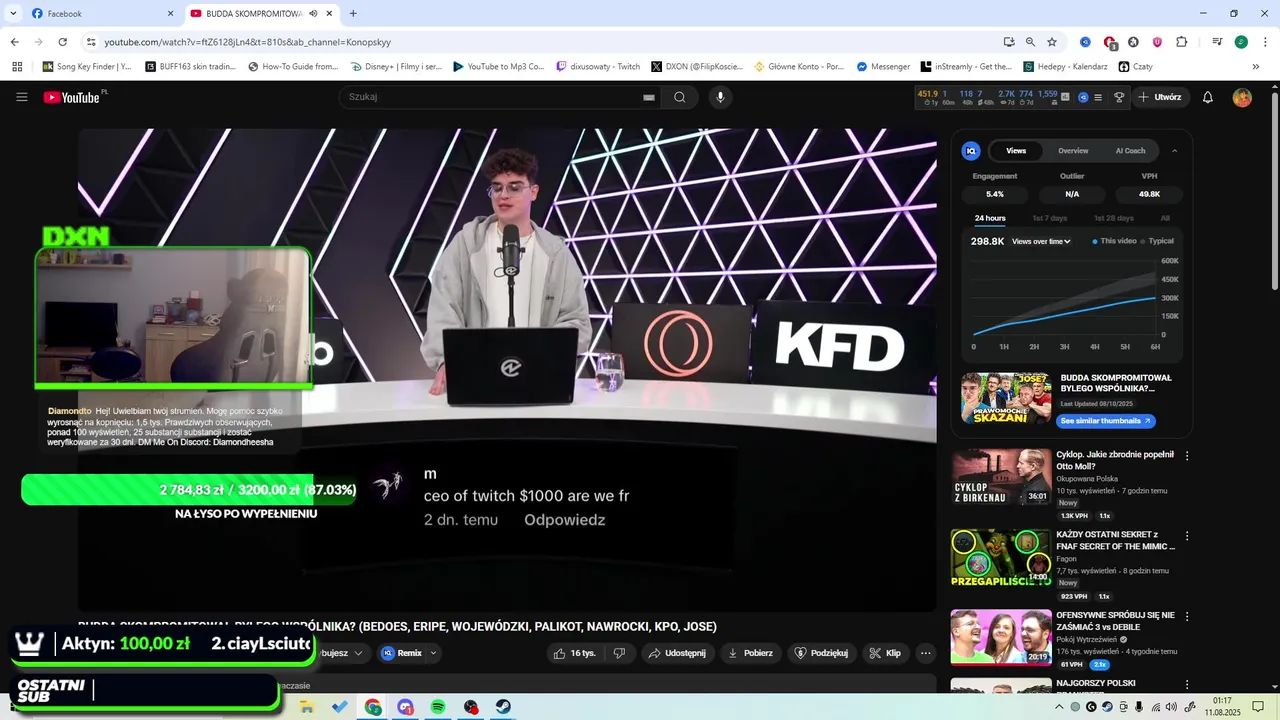1280x720 pixels.
Task: Open the three-dot more actions menu below the video
Action: point(925,653)
